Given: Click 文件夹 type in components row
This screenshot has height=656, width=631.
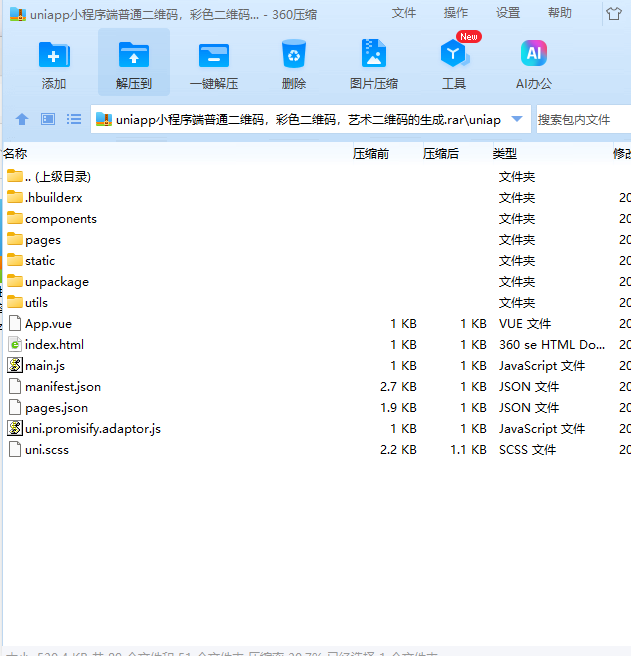Looking at the screenshot, I should tap(517, 219).
